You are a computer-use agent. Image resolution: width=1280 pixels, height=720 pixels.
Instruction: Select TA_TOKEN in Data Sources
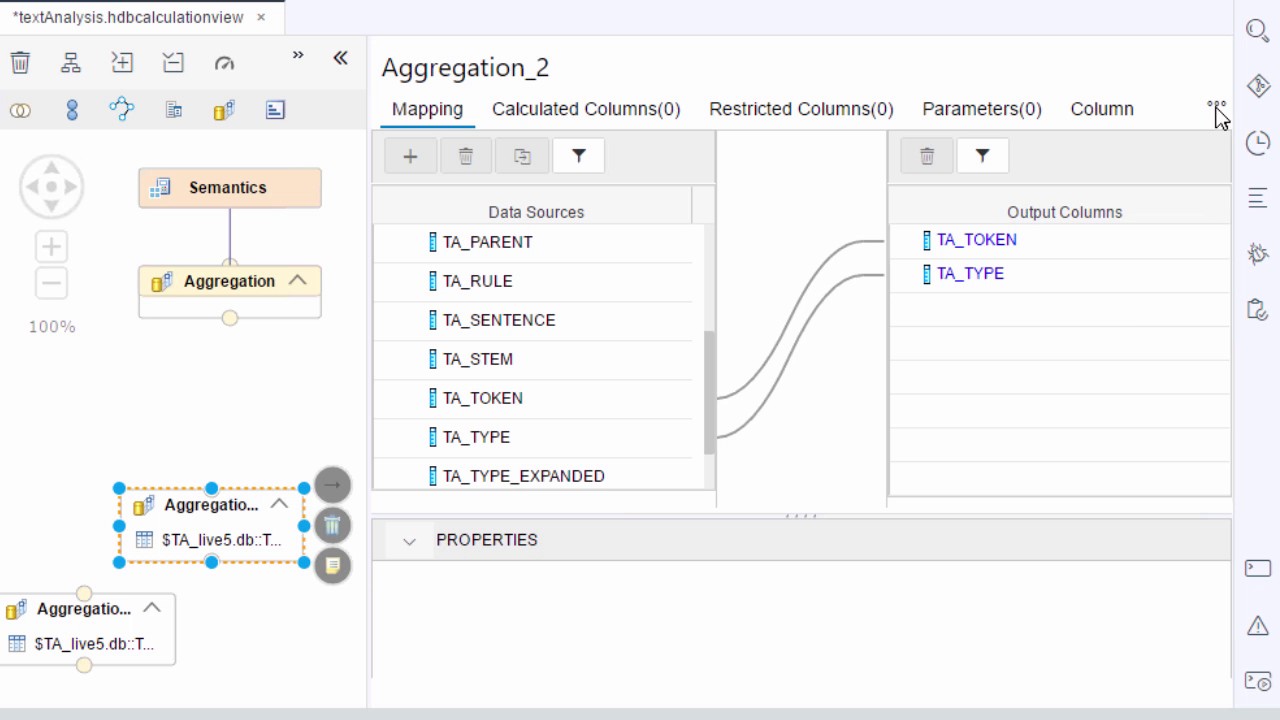(x=532, y=398)
